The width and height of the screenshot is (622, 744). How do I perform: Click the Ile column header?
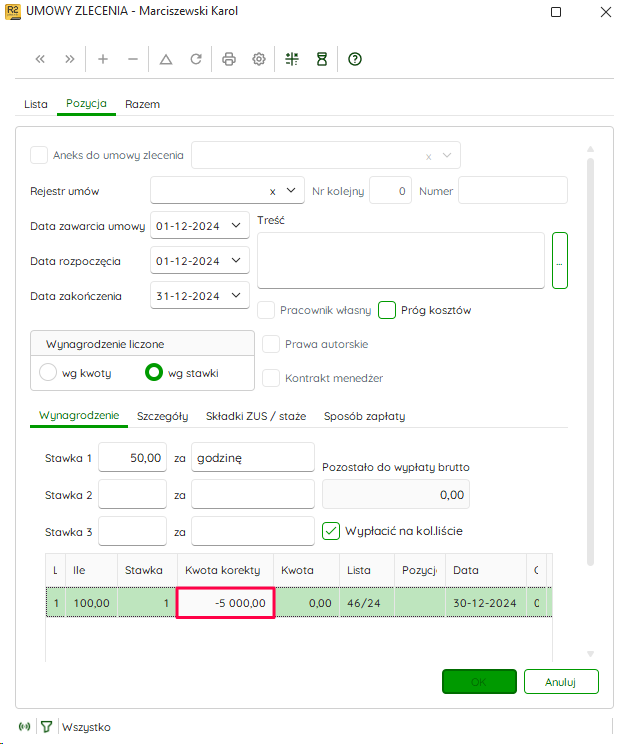pyautogui.click(x=91, y=570)
